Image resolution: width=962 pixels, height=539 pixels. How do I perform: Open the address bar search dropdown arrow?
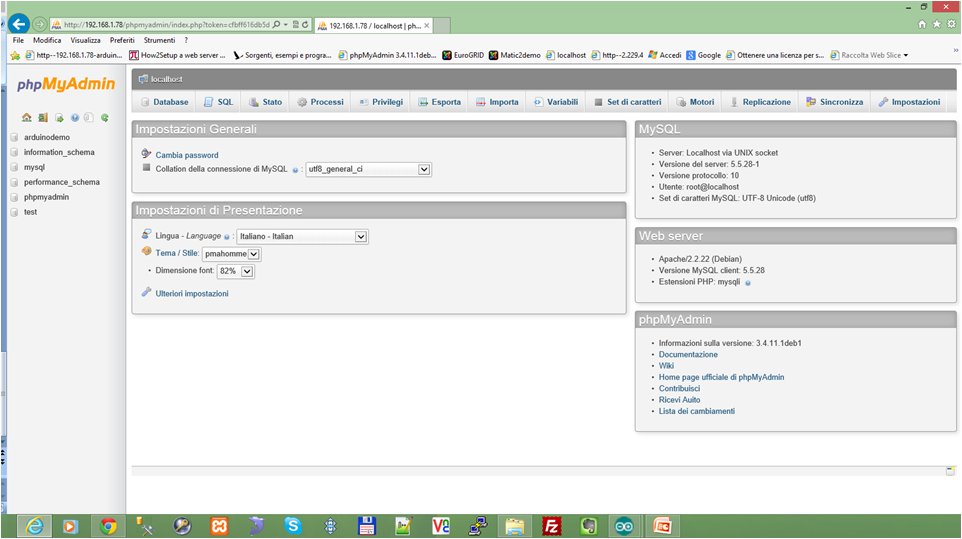click(285, 25)
